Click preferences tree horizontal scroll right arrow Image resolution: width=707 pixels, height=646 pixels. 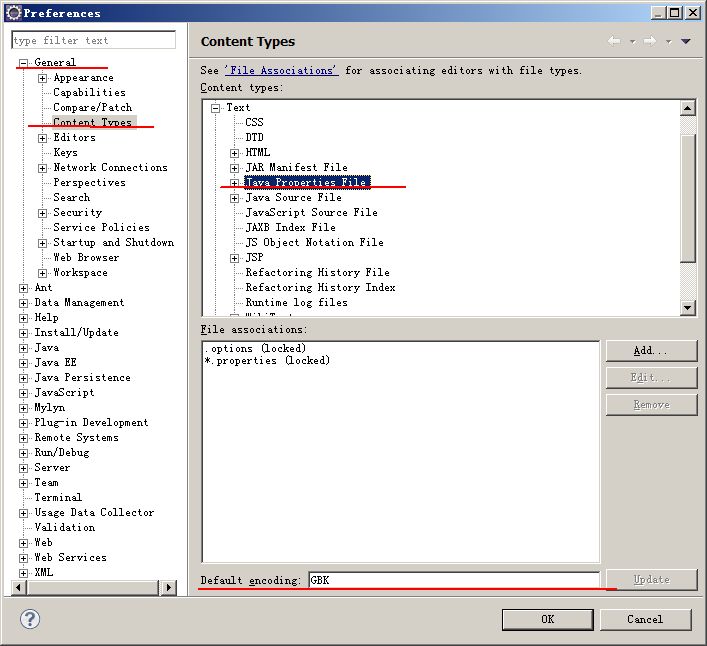(168, 587)
